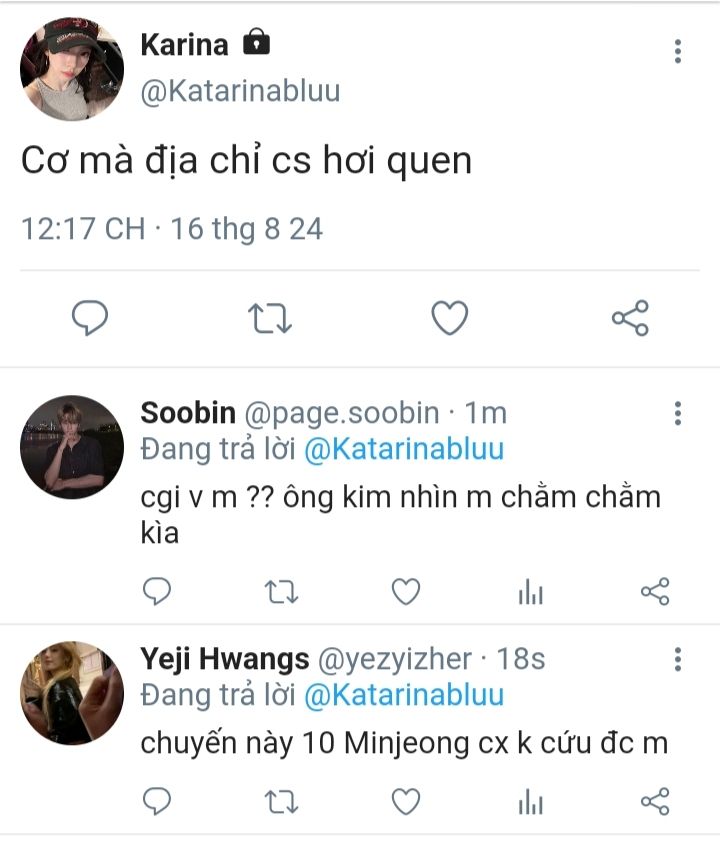Open more options for Karina's tweet
Viewport: 720px width, 842px height.
pyautogui.click(x=678, y=51)
